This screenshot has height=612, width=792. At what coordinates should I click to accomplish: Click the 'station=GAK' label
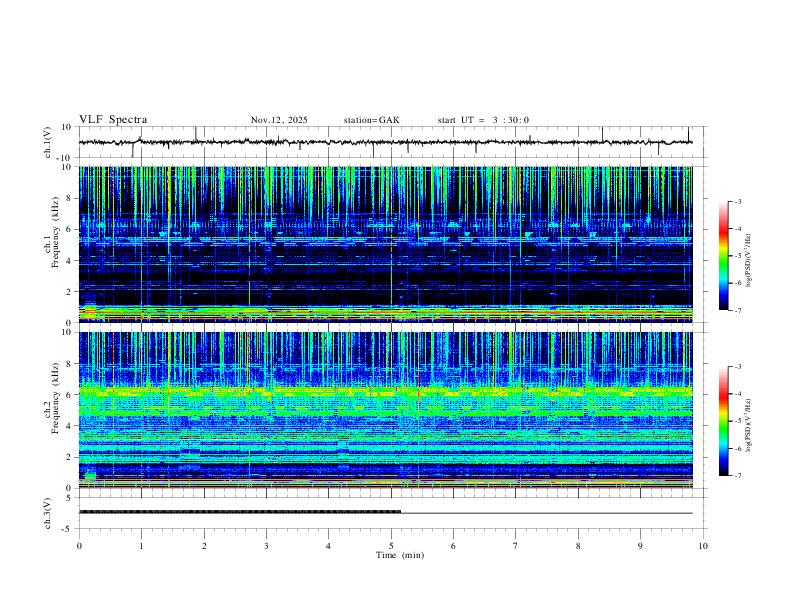[x=372, y=120]
